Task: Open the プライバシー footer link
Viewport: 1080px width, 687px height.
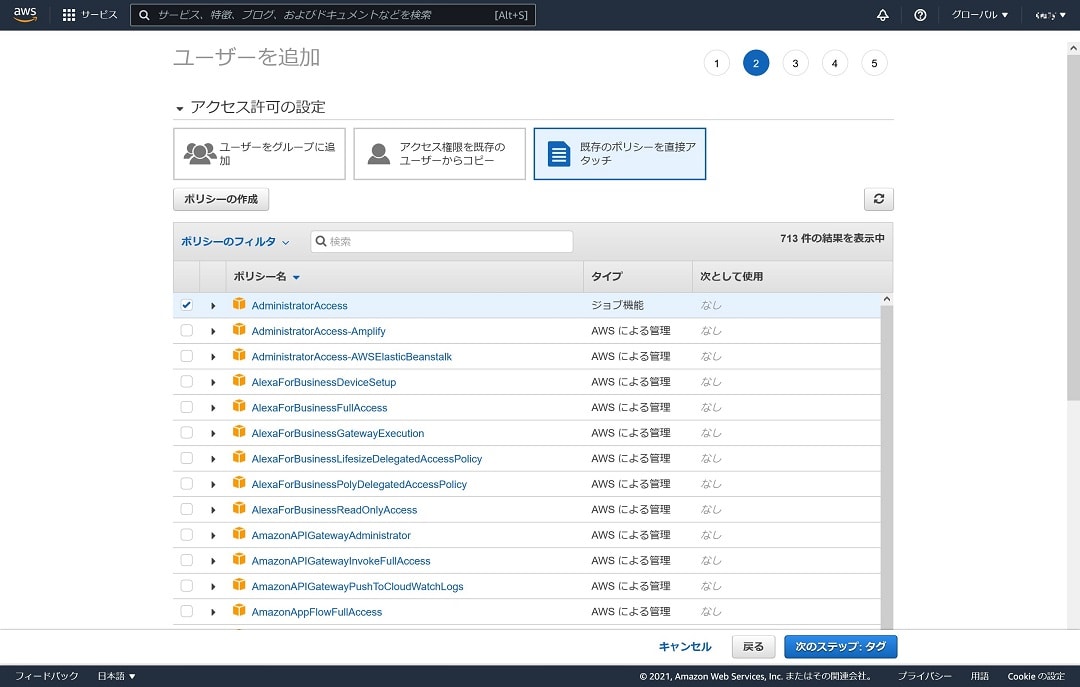Action: coord(924,676)
